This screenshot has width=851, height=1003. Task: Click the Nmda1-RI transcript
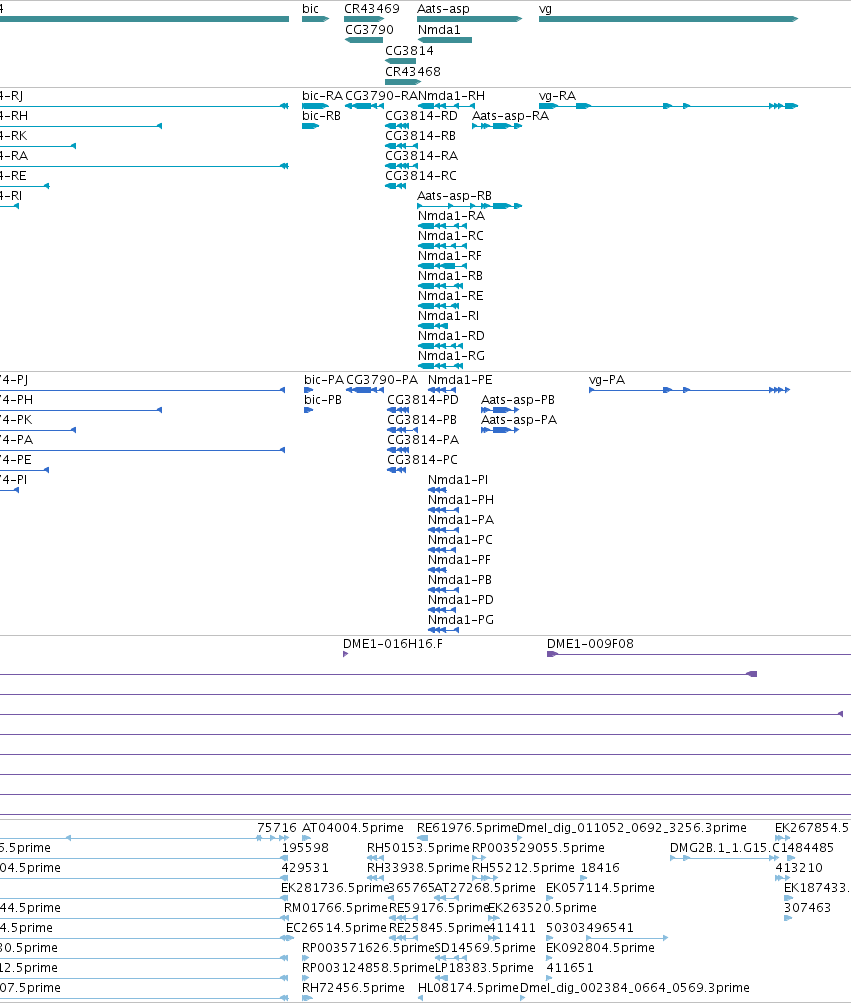(x=433, y=326)
